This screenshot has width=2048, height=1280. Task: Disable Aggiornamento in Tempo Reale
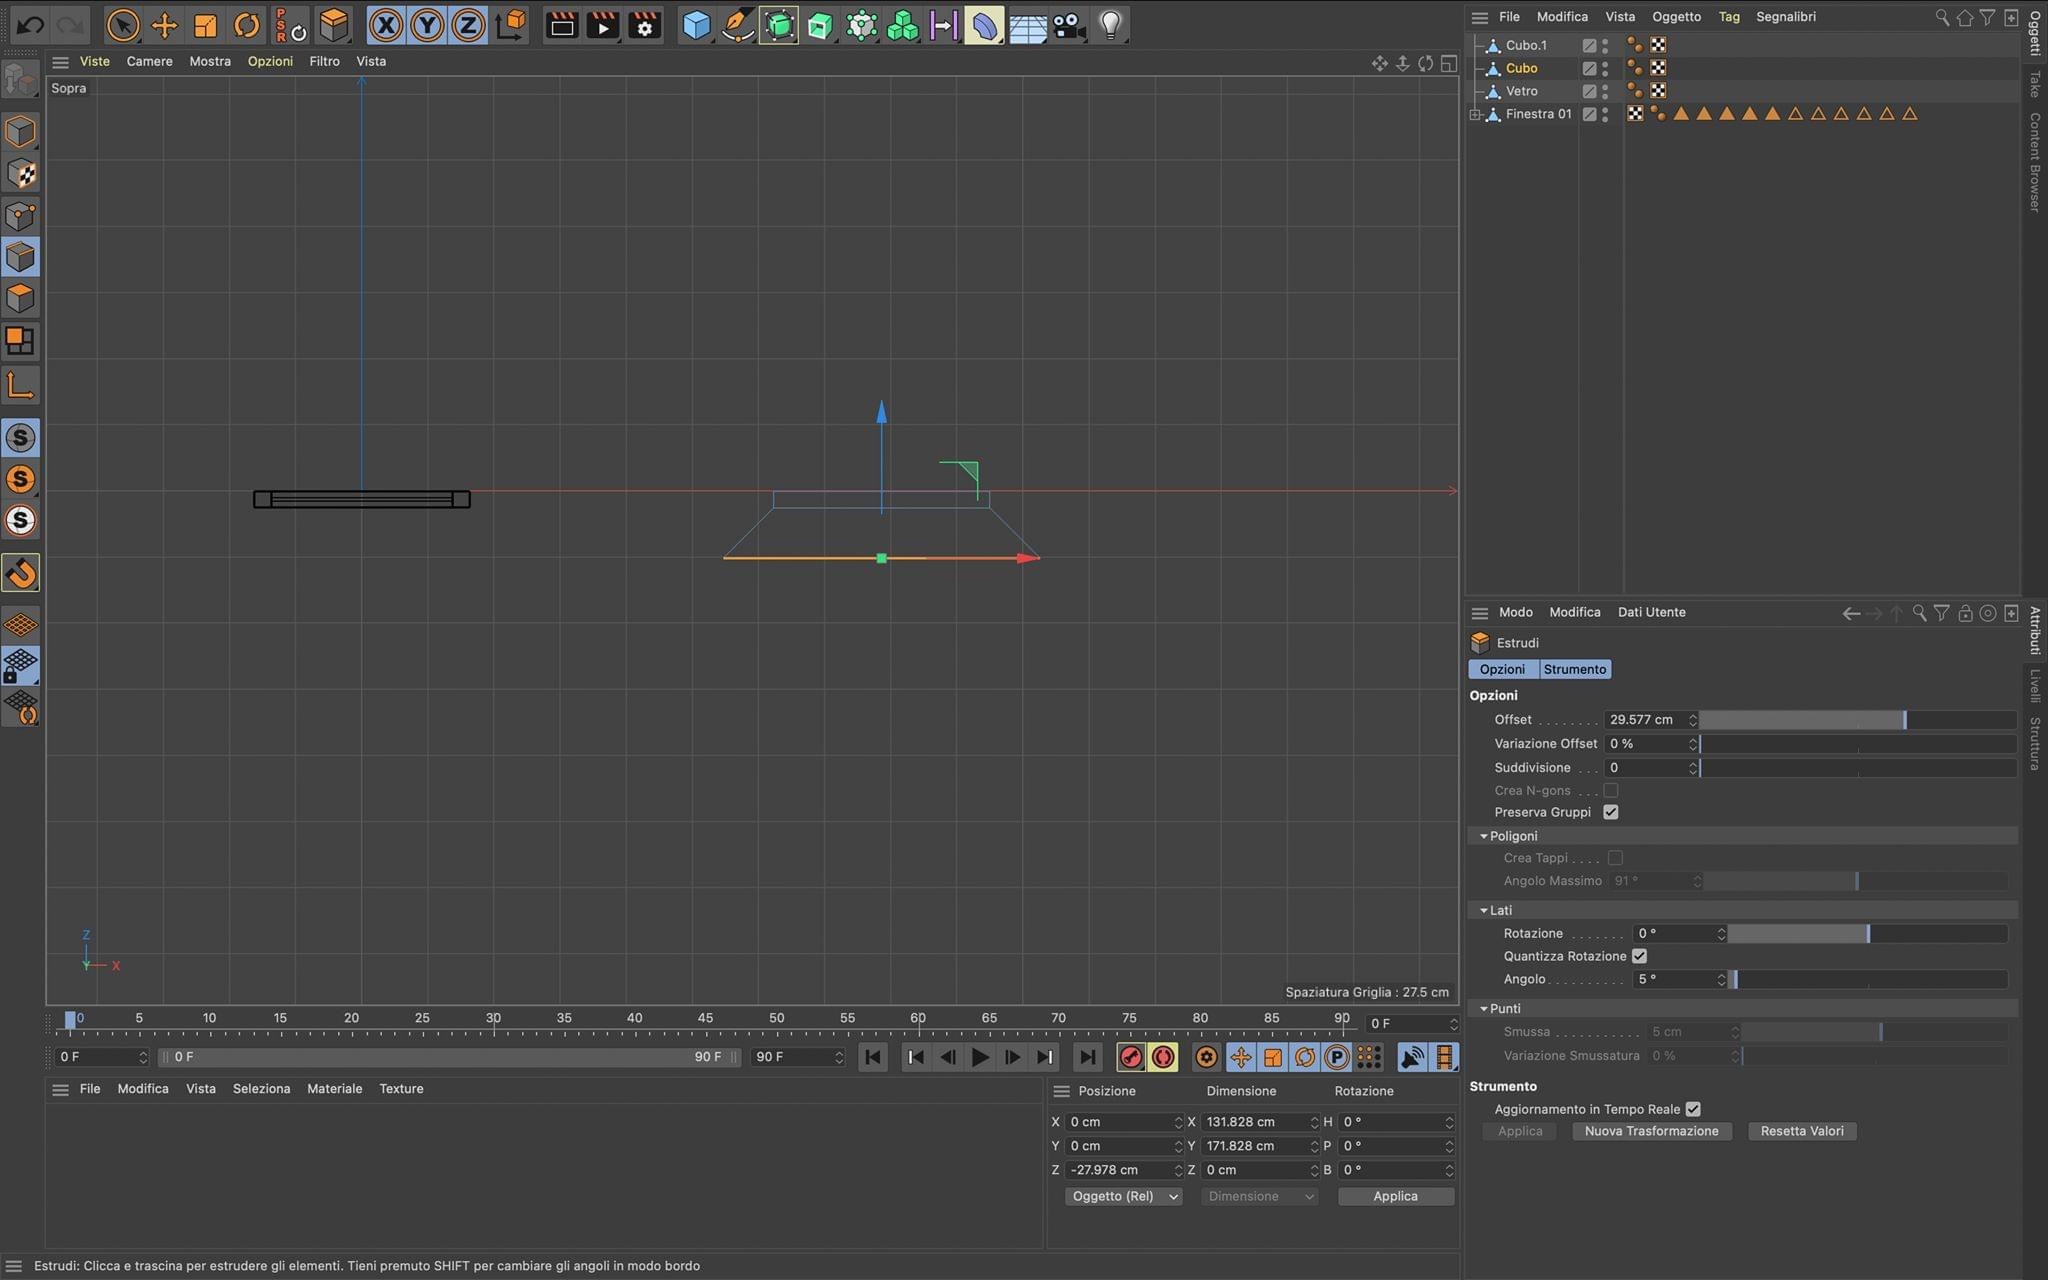point(1693,1109)
